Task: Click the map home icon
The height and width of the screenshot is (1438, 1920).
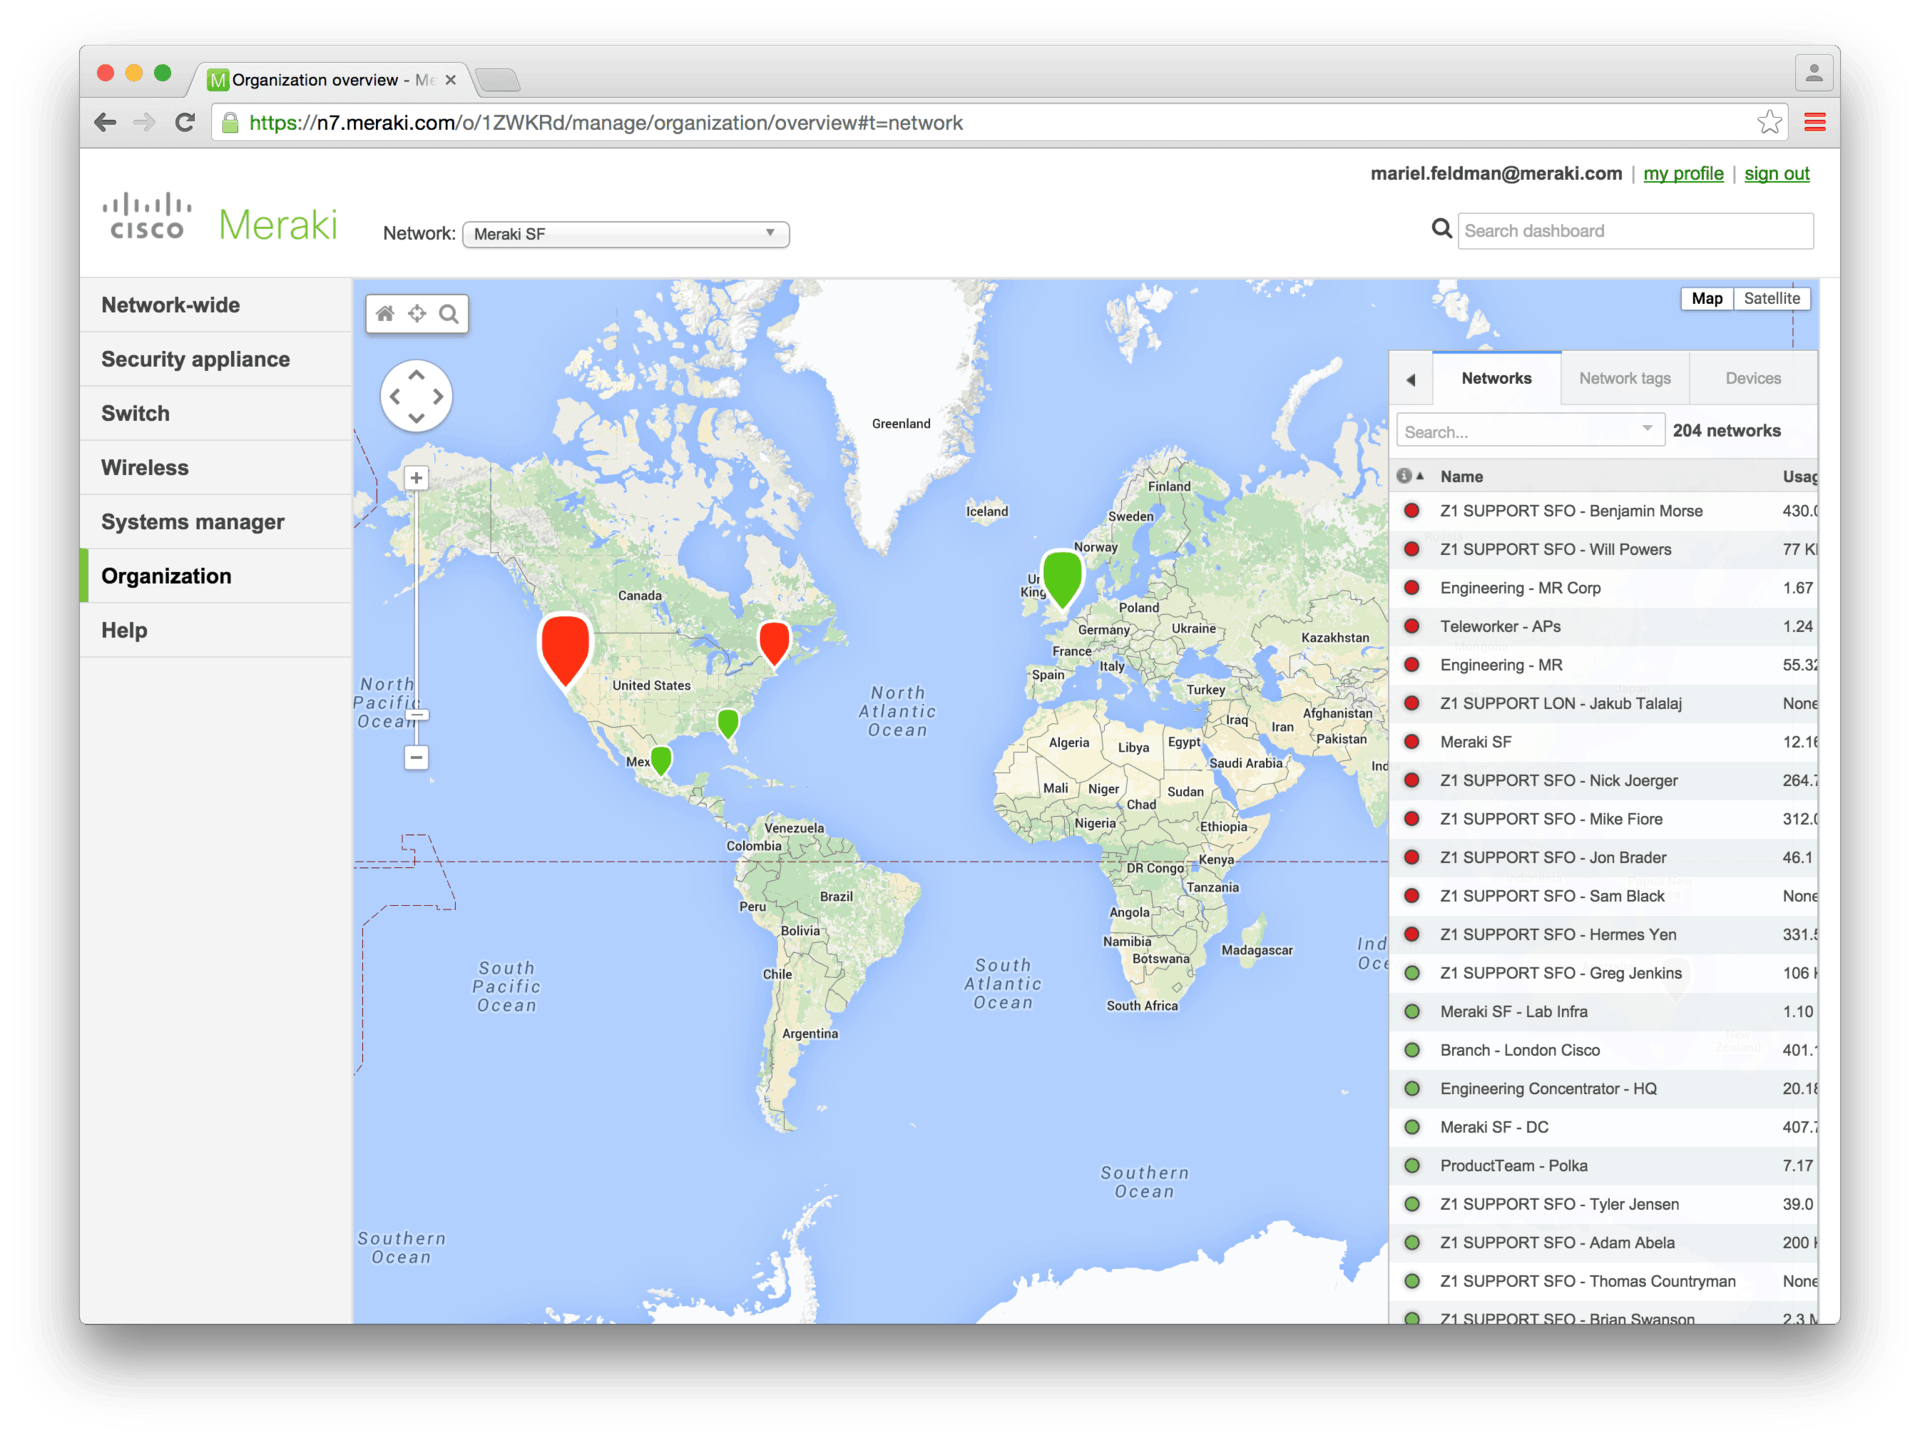Action: point(385,314)
